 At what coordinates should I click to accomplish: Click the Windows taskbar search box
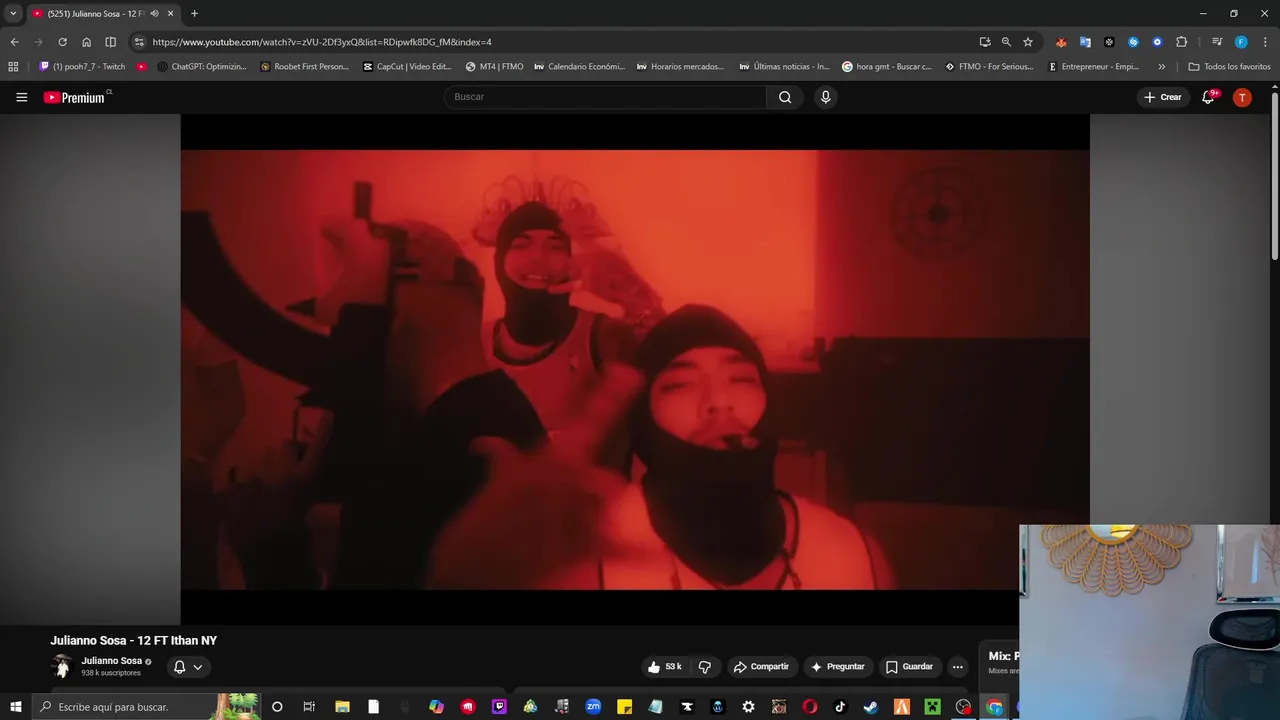(x=146, y=707)
